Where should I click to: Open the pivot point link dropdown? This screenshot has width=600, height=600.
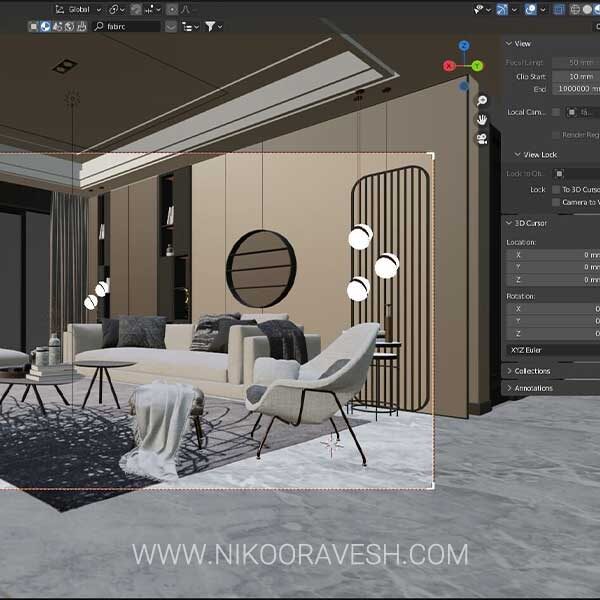pyautogui.click(x=116, y=10)
